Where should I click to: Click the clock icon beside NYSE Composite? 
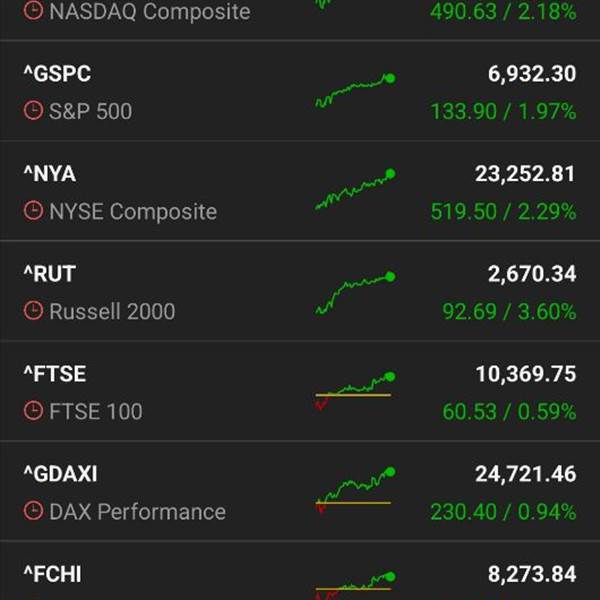[x=33, y=211]
